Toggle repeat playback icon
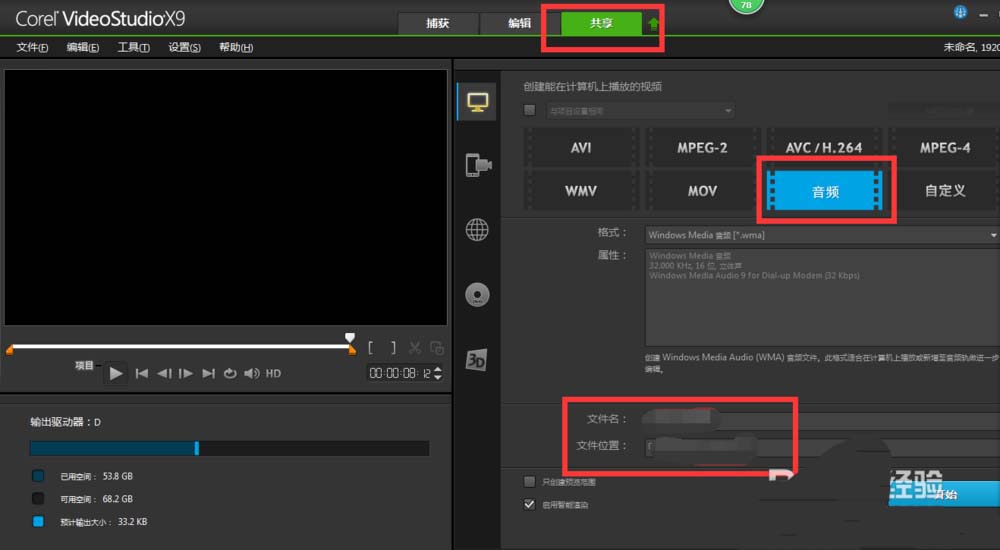The width and height of the screenshot is (1000, 550). [230, 373]
